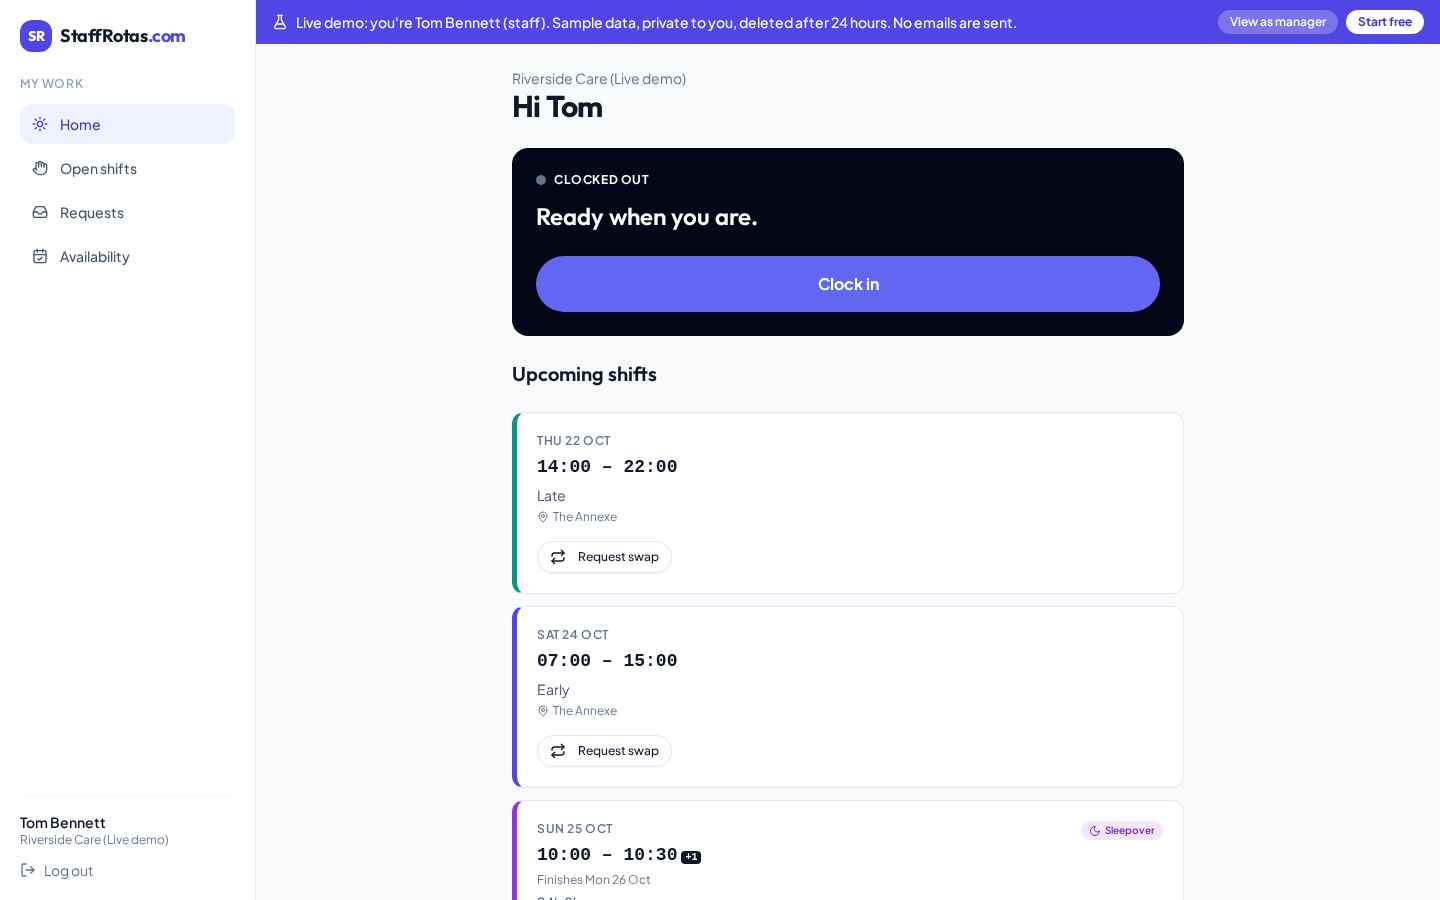Clock in for your shift
Viewport: 1440px width, 900px height.
tap(848, 284)
